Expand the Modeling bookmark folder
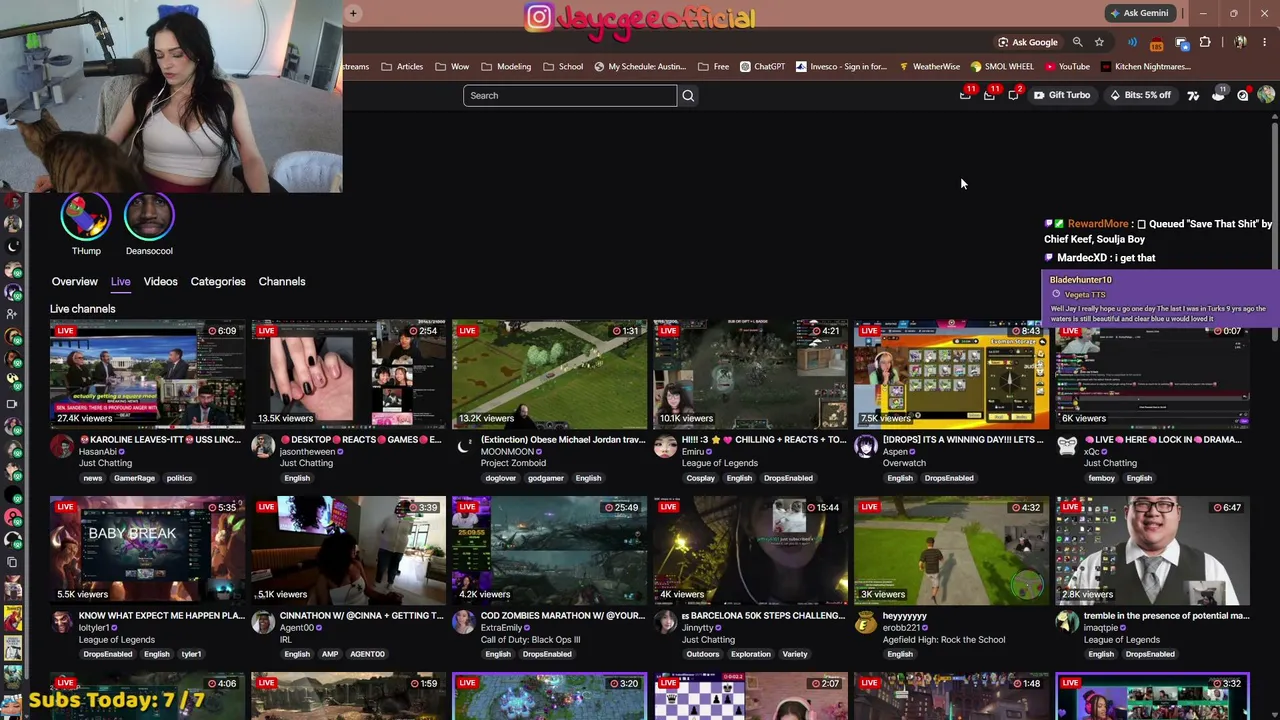The height and width of the screenshot is (720, 1280). click(x=506, y=67)
